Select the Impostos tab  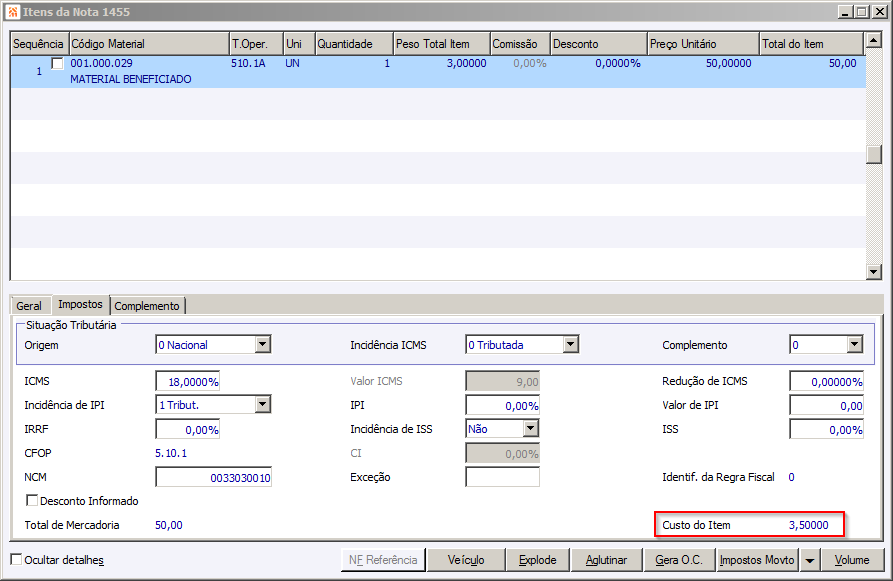(x=80, y=304)
